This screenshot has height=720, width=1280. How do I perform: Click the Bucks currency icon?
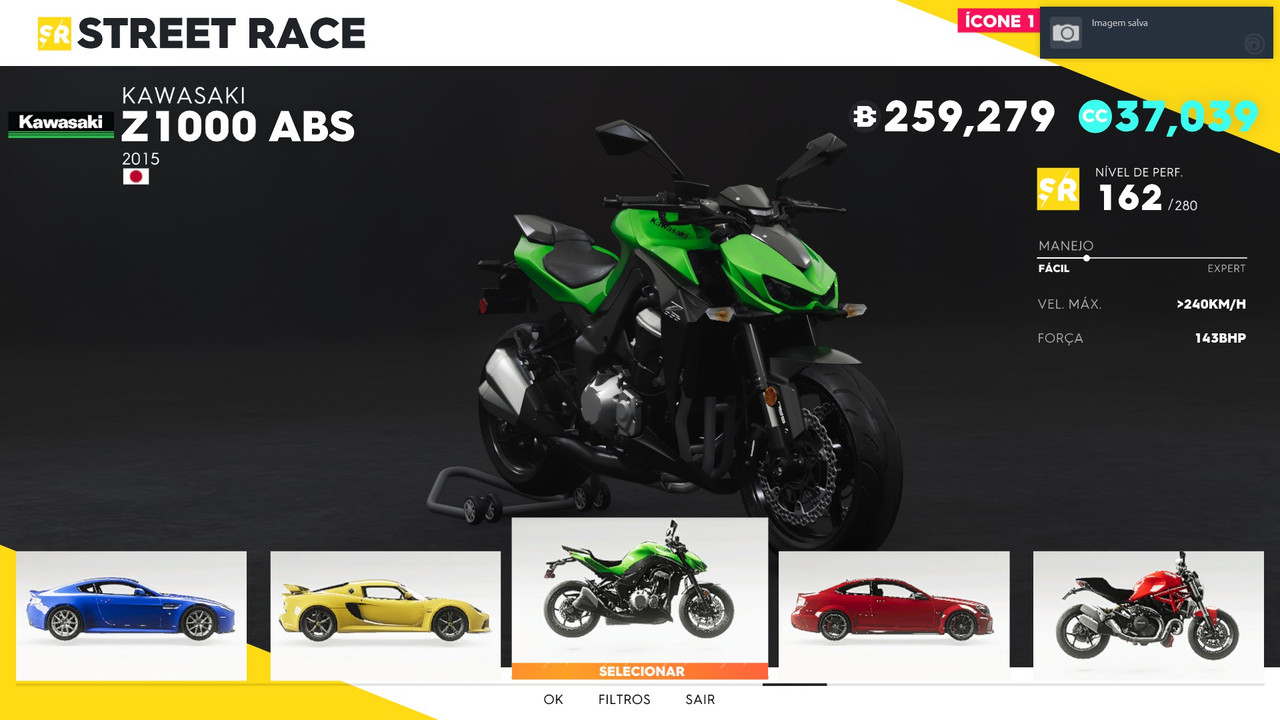[x=864, y=117]
